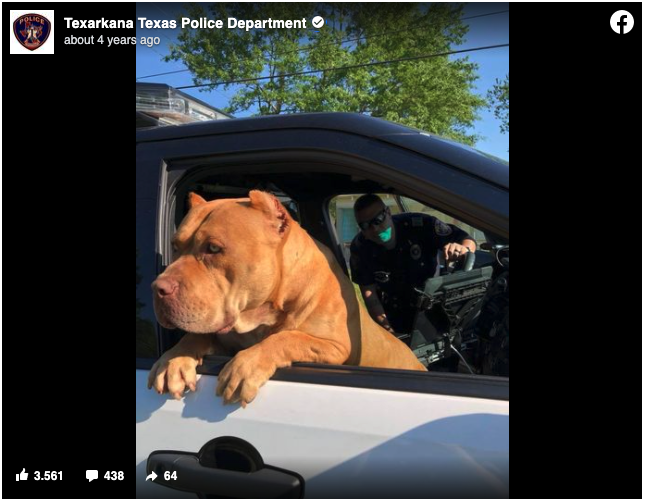Click the comment bubble icon
Image resolution: width=646 pixels, height=504 pixels.
[92, 476]
